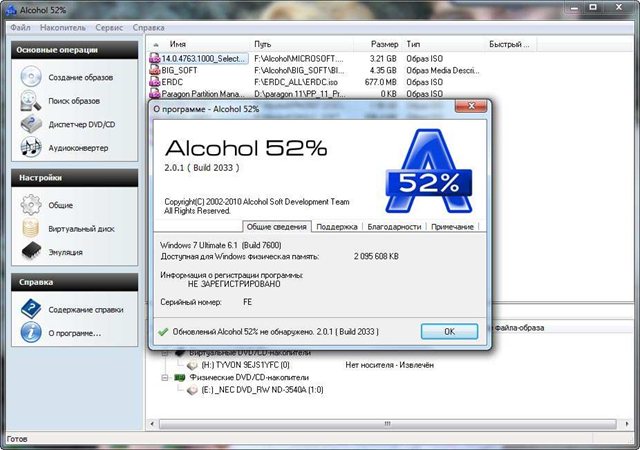Switch to the Благодарности tab
Screen dimensions: 640x450
[394, 227]
